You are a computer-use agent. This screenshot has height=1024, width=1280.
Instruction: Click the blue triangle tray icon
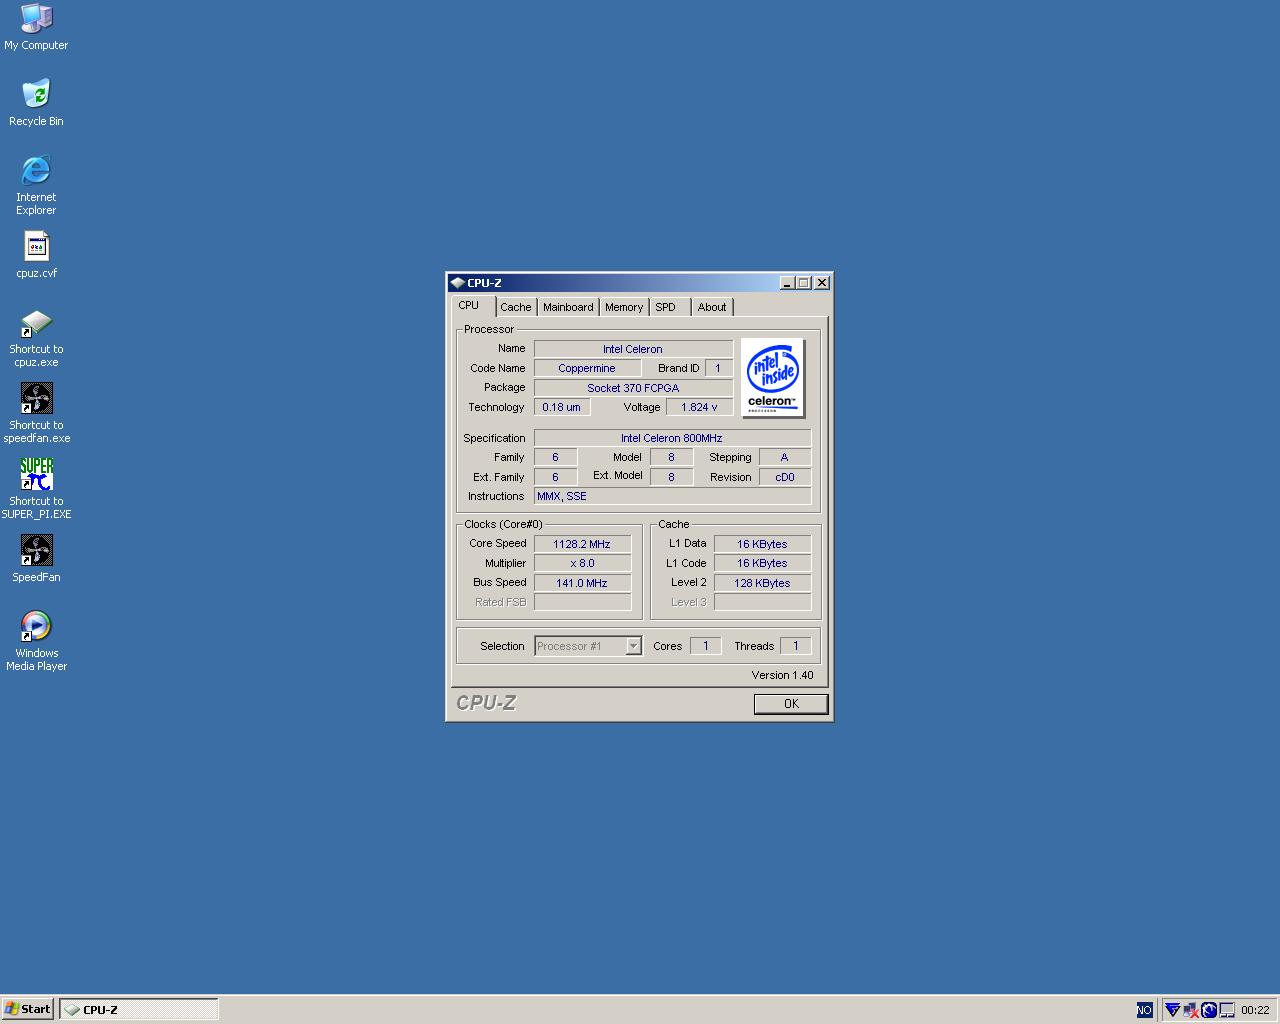(x=1172, y=1010)
